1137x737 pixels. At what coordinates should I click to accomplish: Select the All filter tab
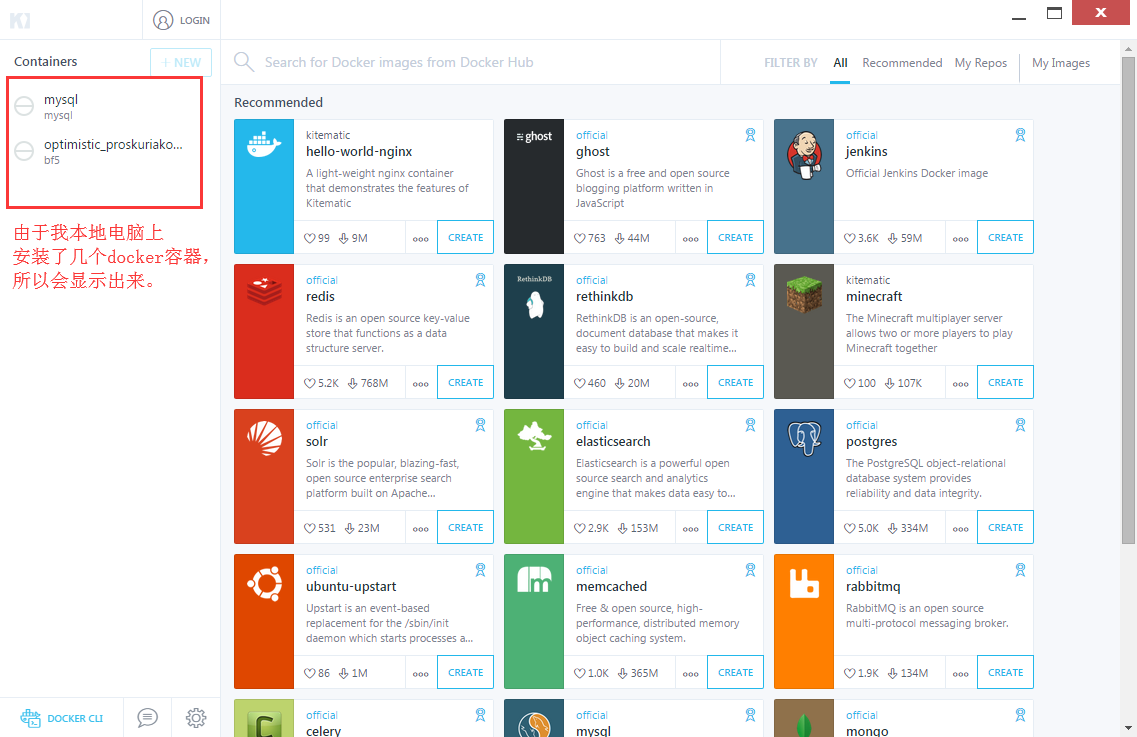coord(840,63)
